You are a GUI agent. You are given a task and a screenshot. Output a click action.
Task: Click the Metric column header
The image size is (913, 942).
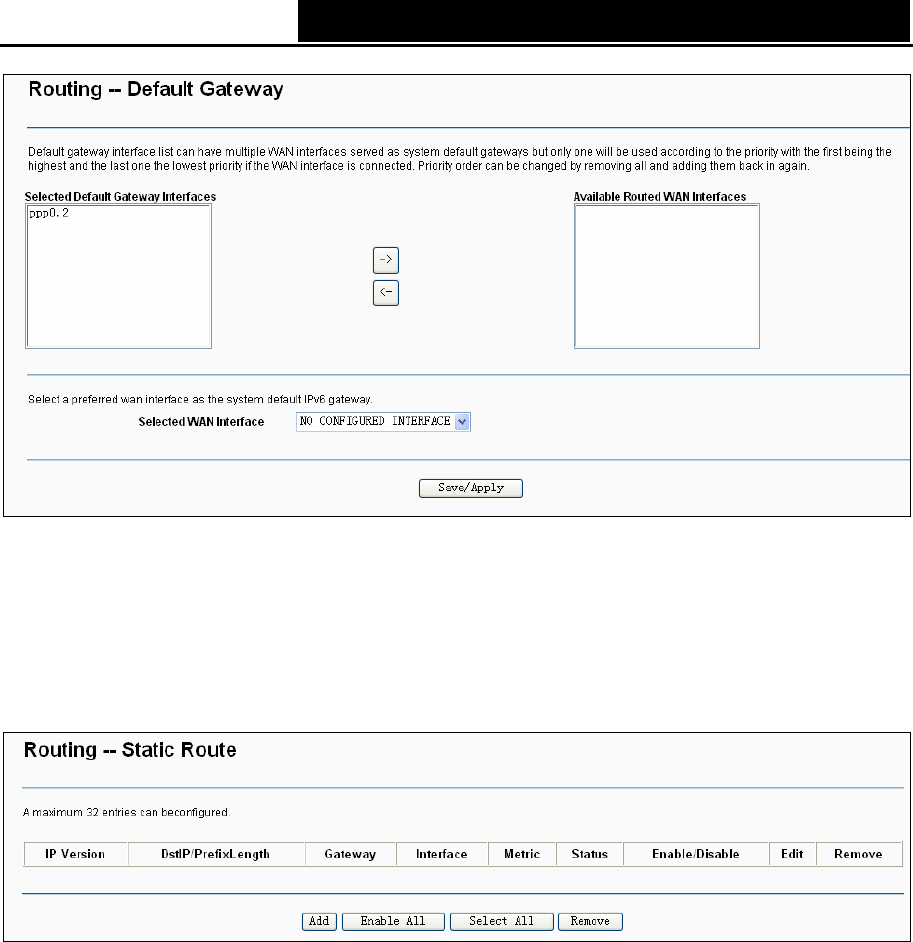(522, 854)
